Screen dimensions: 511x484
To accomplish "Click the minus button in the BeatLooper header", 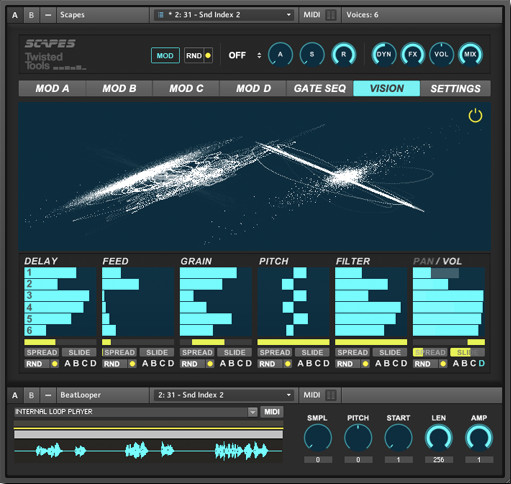I will click(48, 395).
